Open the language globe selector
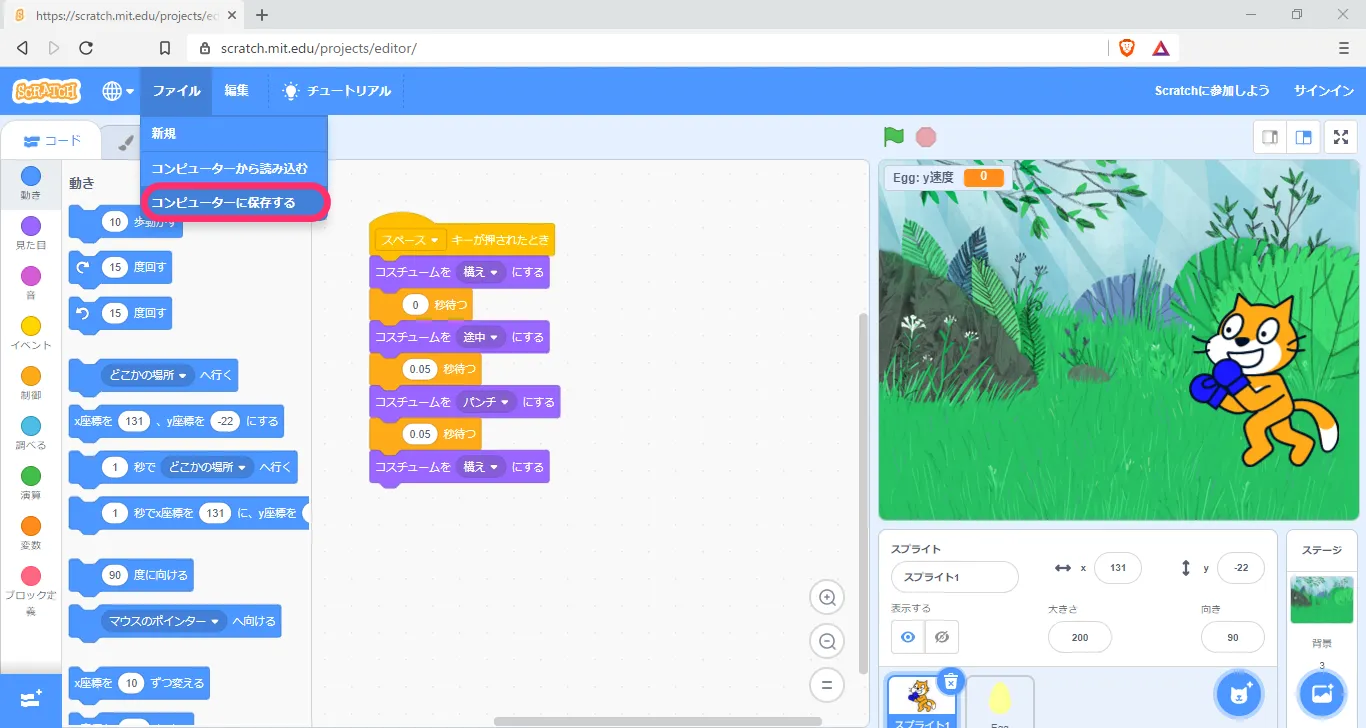1366x728 pixels. point(118,91)
